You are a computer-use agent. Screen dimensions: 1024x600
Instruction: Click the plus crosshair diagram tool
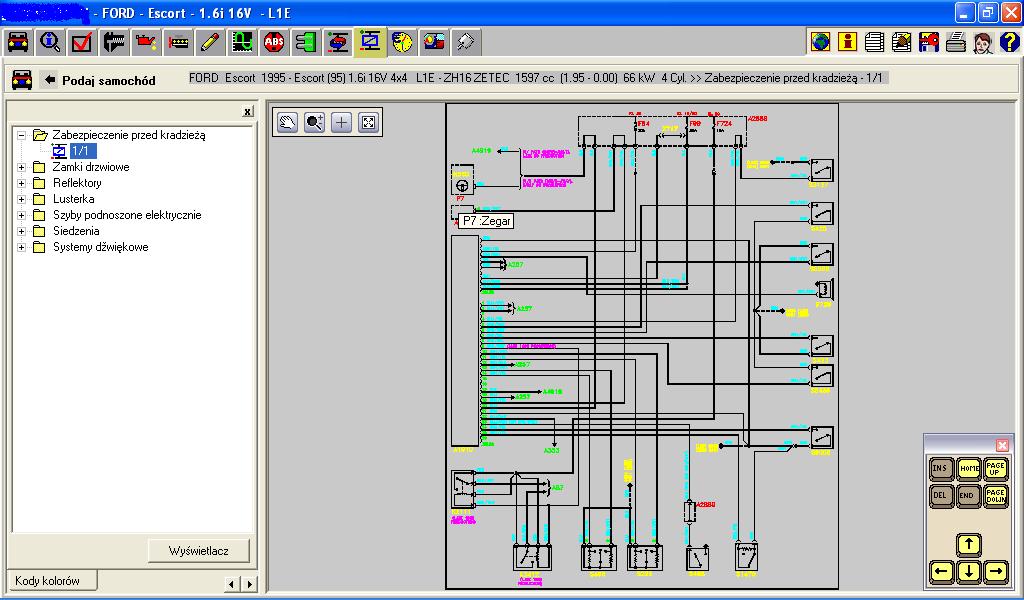tap(342, 122)
